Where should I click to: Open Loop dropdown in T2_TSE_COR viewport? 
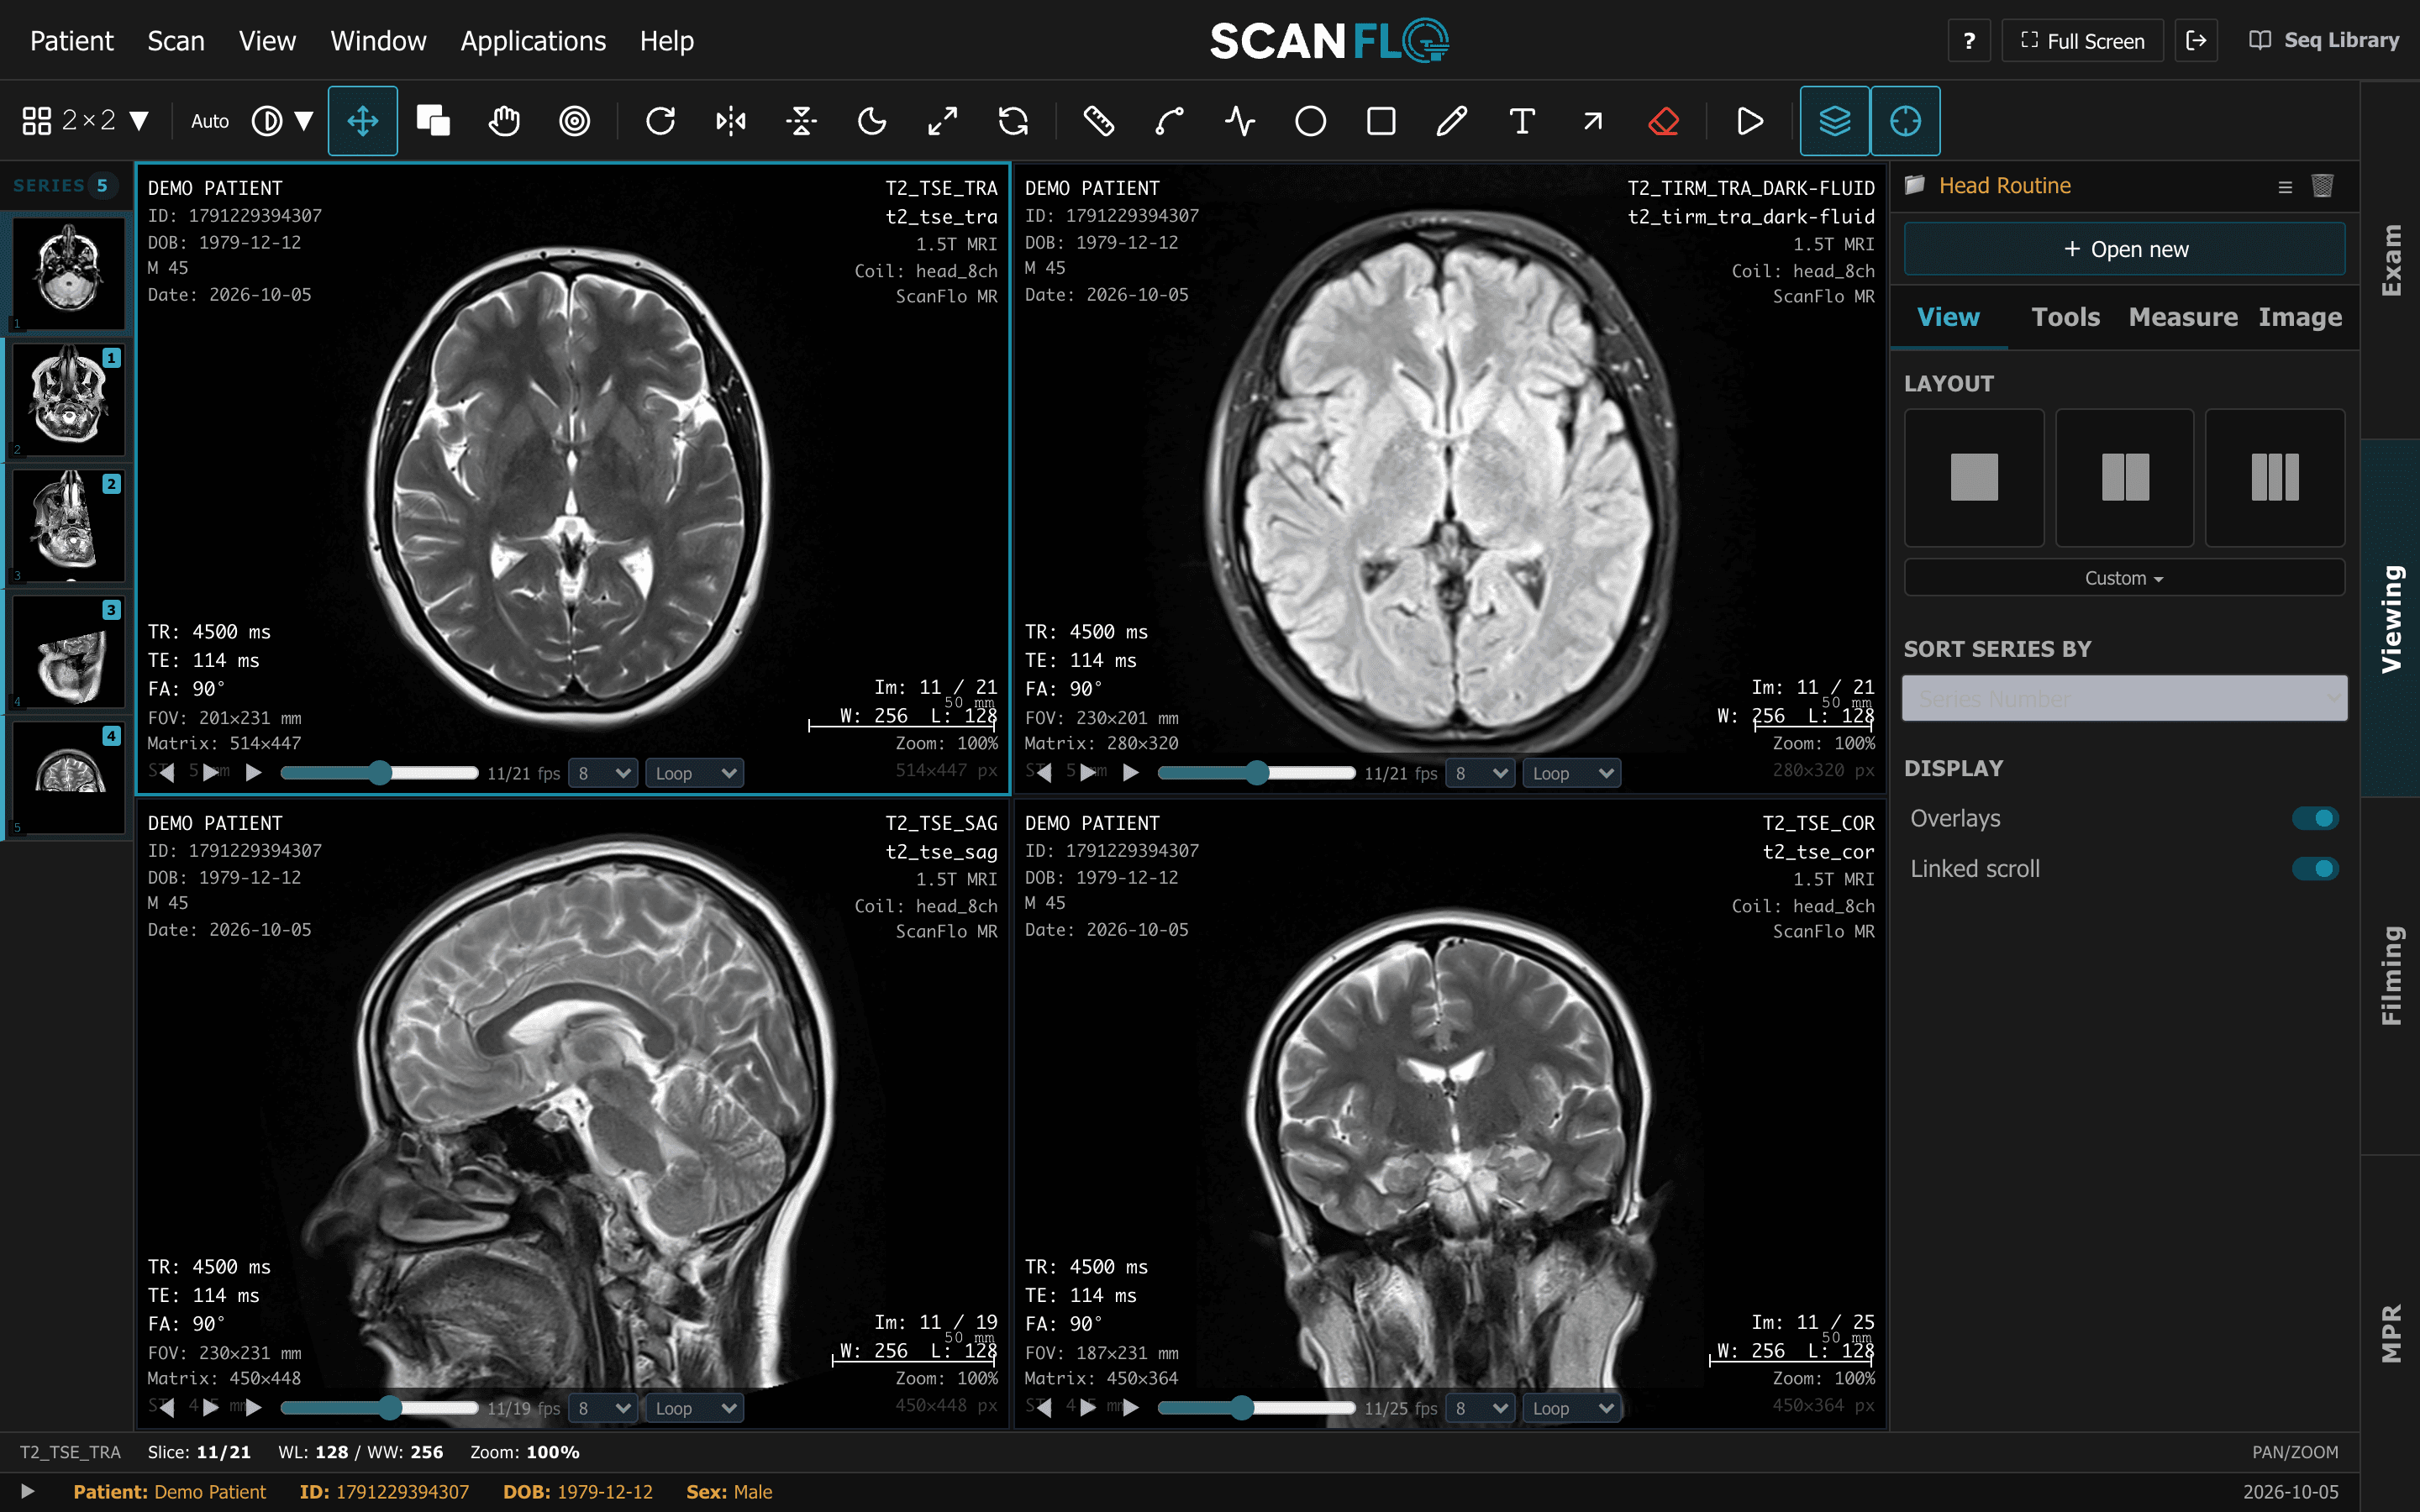point(1571,1408)
